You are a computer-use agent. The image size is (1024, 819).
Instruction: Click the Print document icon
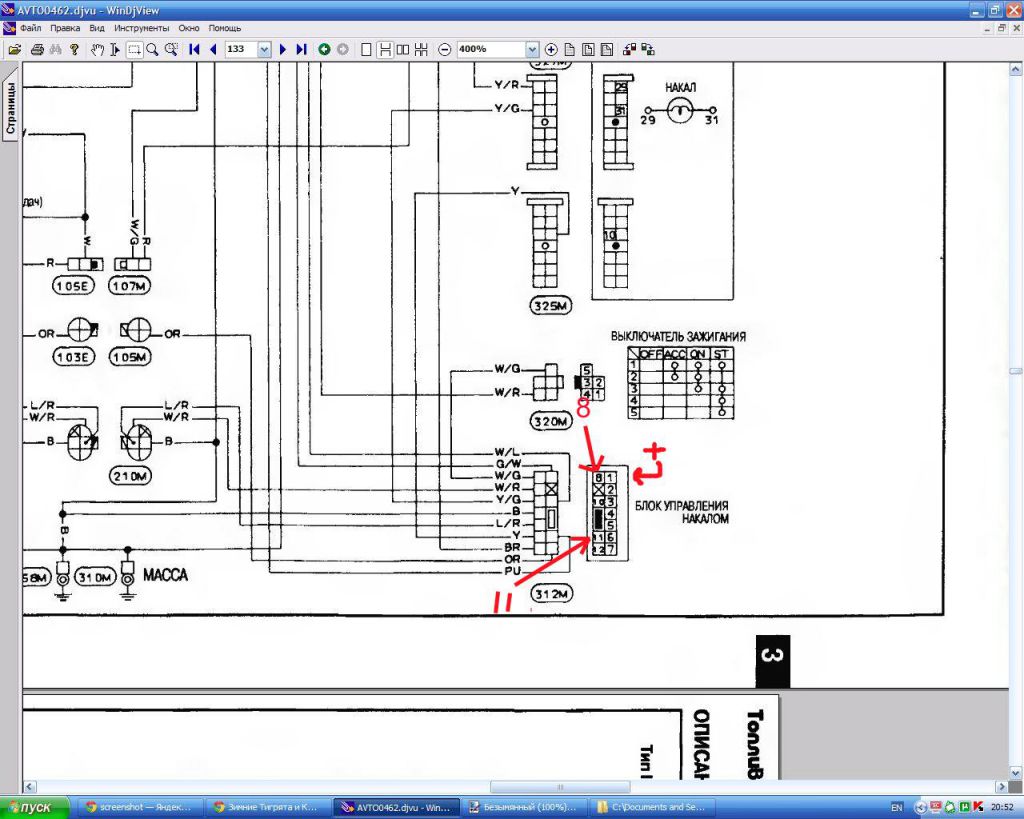pos(37,49)
